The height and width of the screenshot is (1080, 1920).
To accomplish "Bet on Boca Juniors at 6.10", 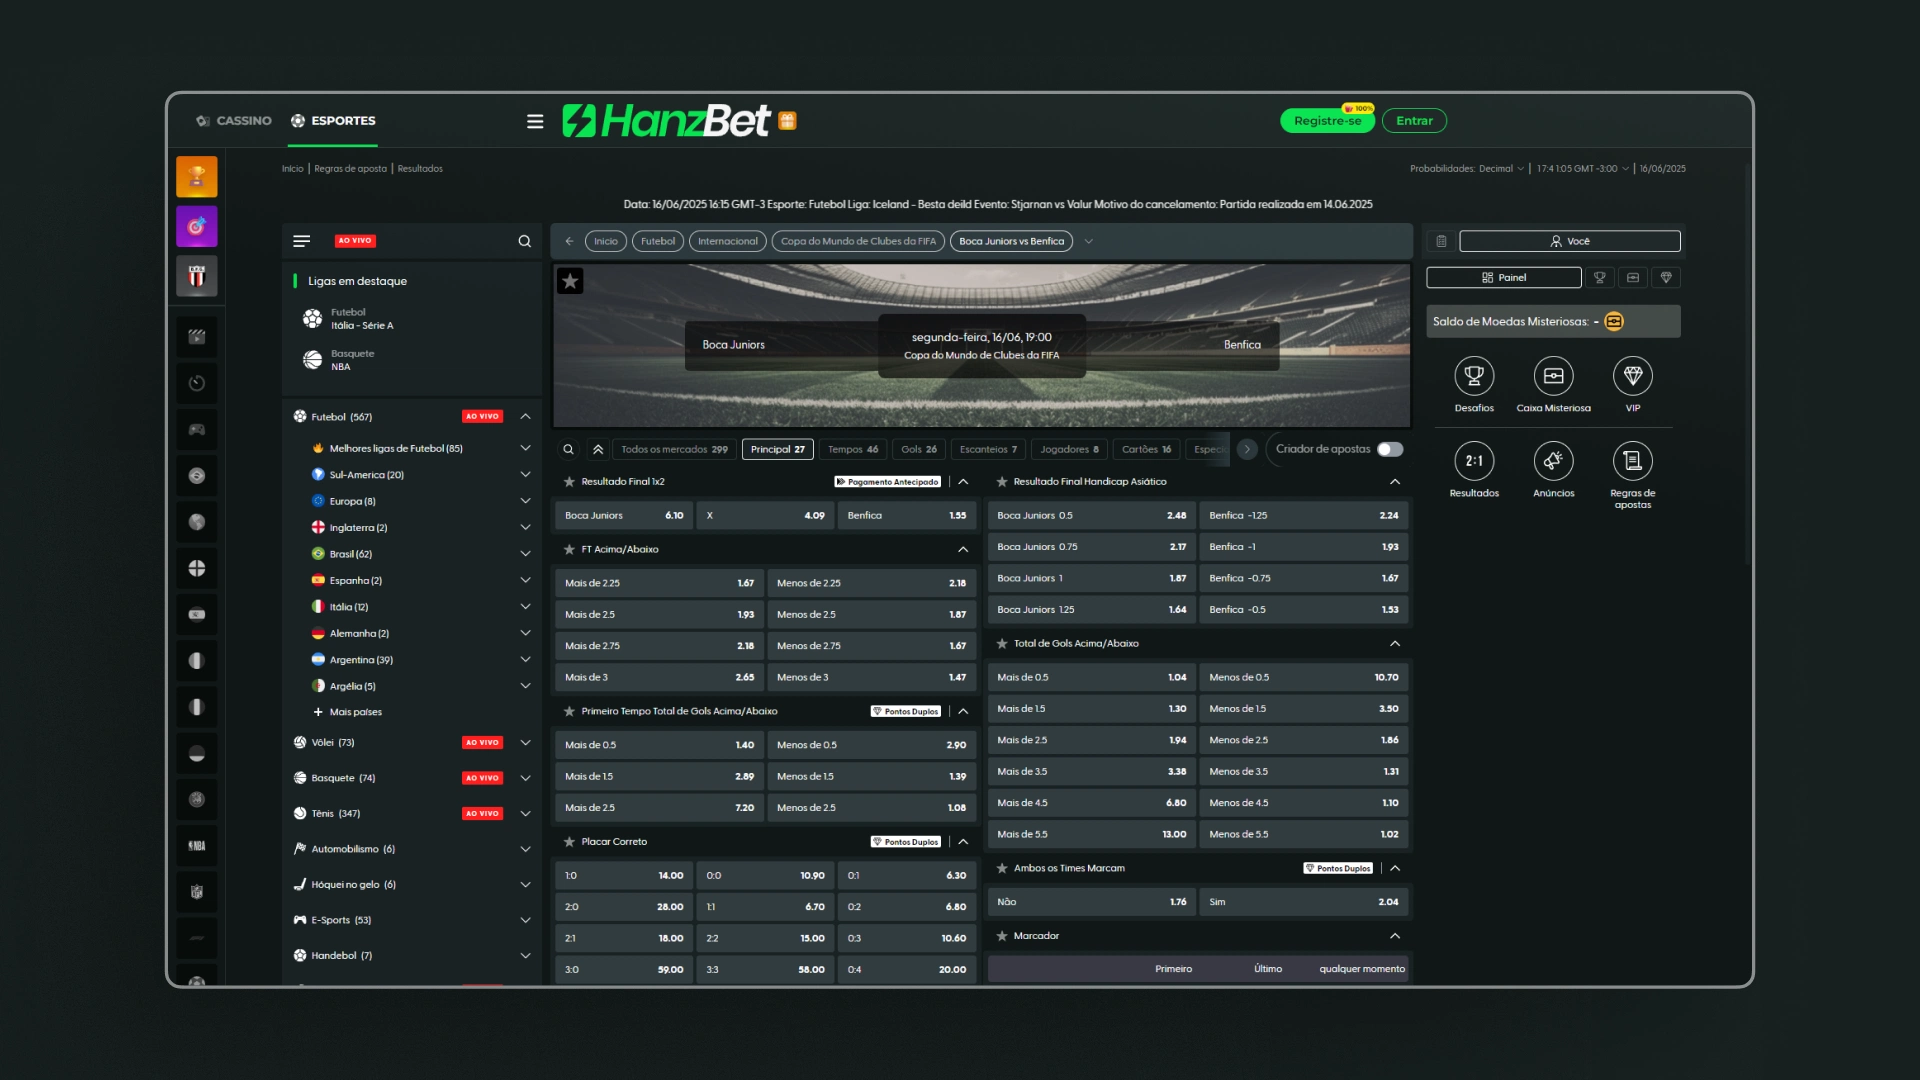I will pos(624,516).
